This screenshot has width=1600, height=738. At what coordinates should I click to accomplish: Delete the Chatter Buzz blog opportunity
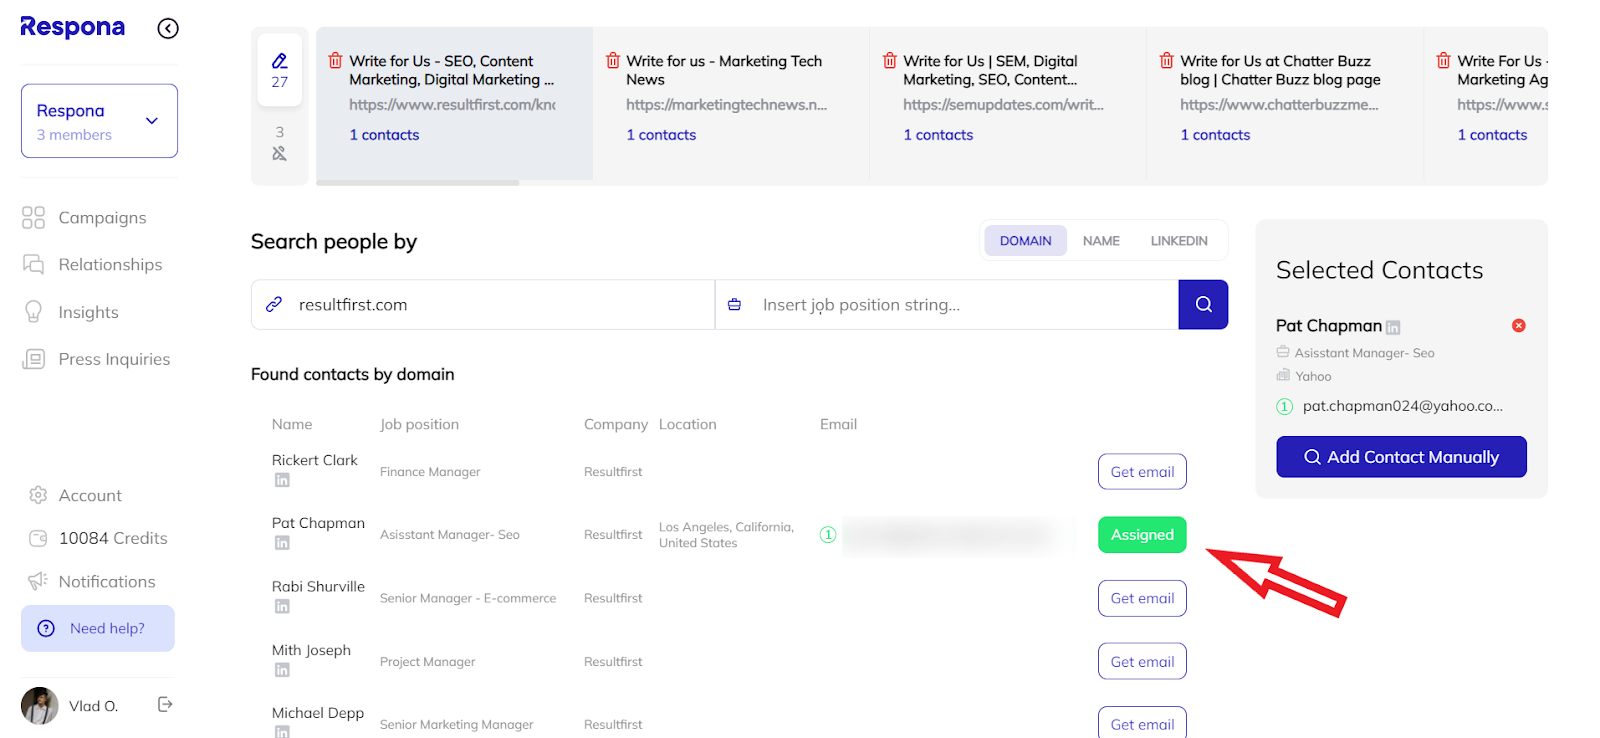[1166, 61]
